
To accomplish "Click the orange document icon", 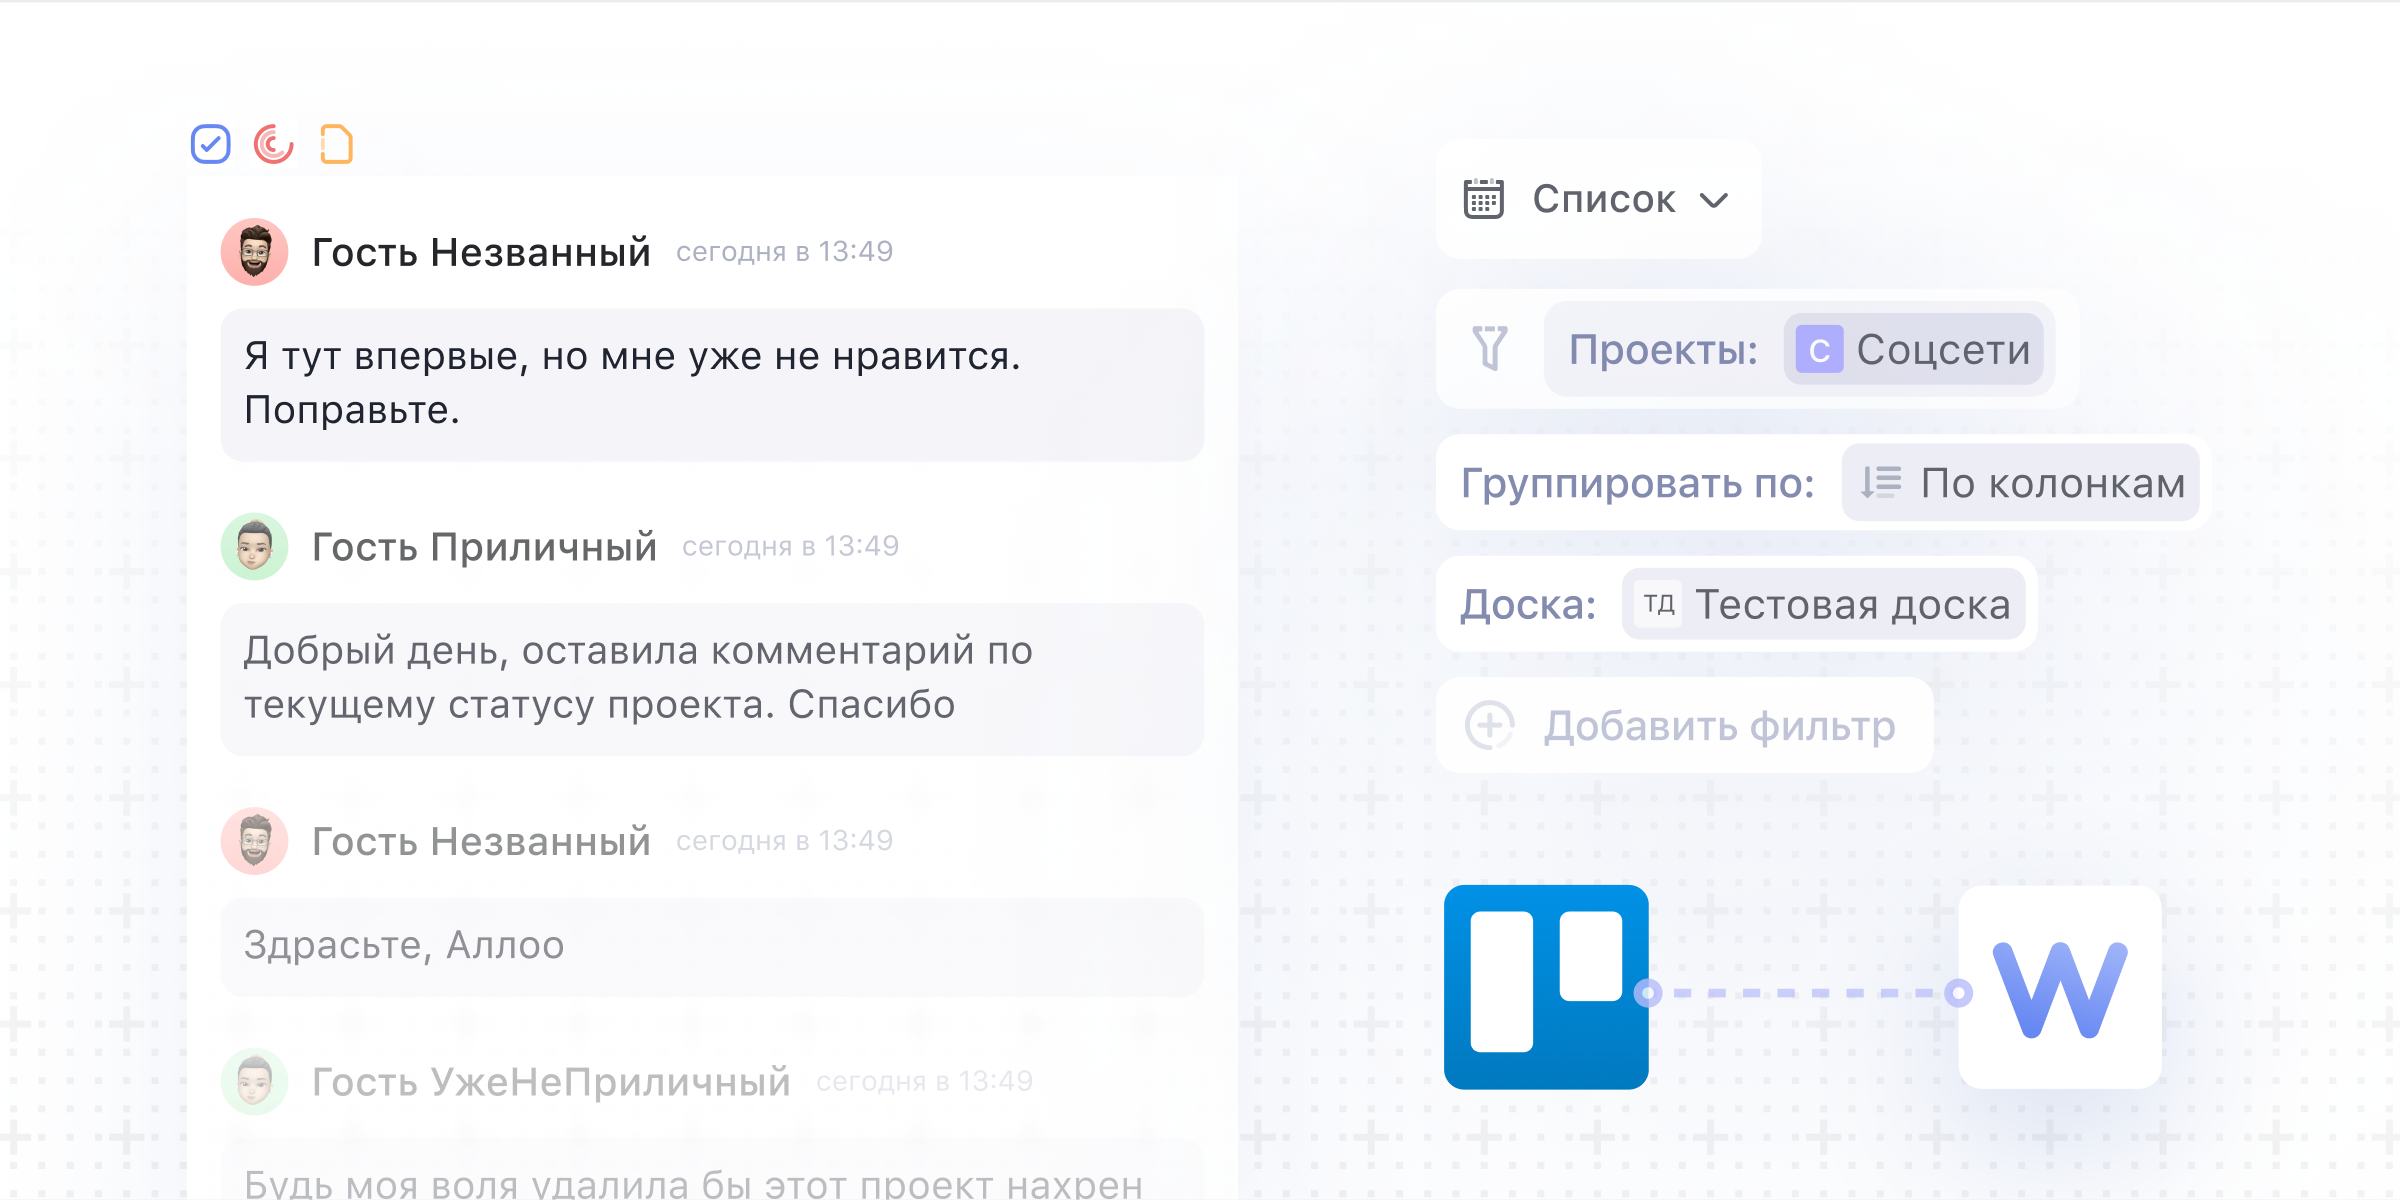I will (336, 144).
